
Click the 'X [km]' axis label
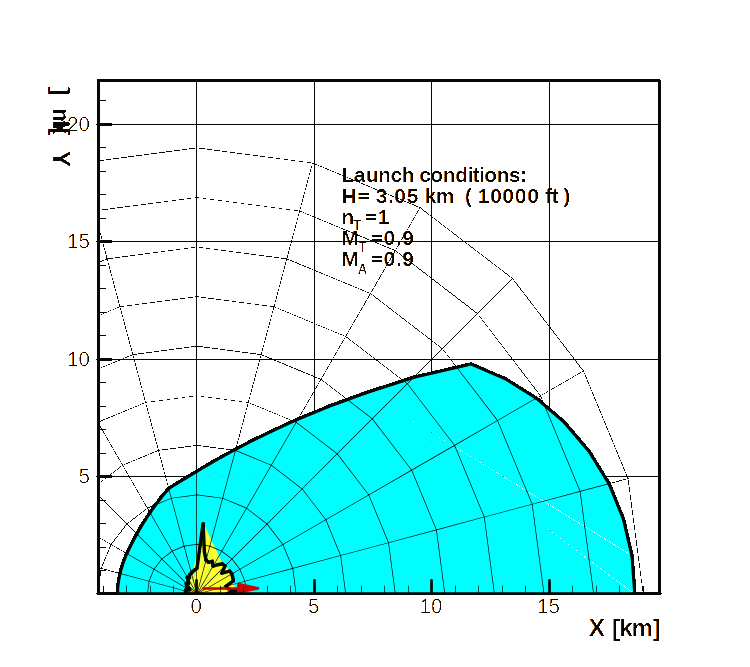pyautogui.click(x=625, y=628)
